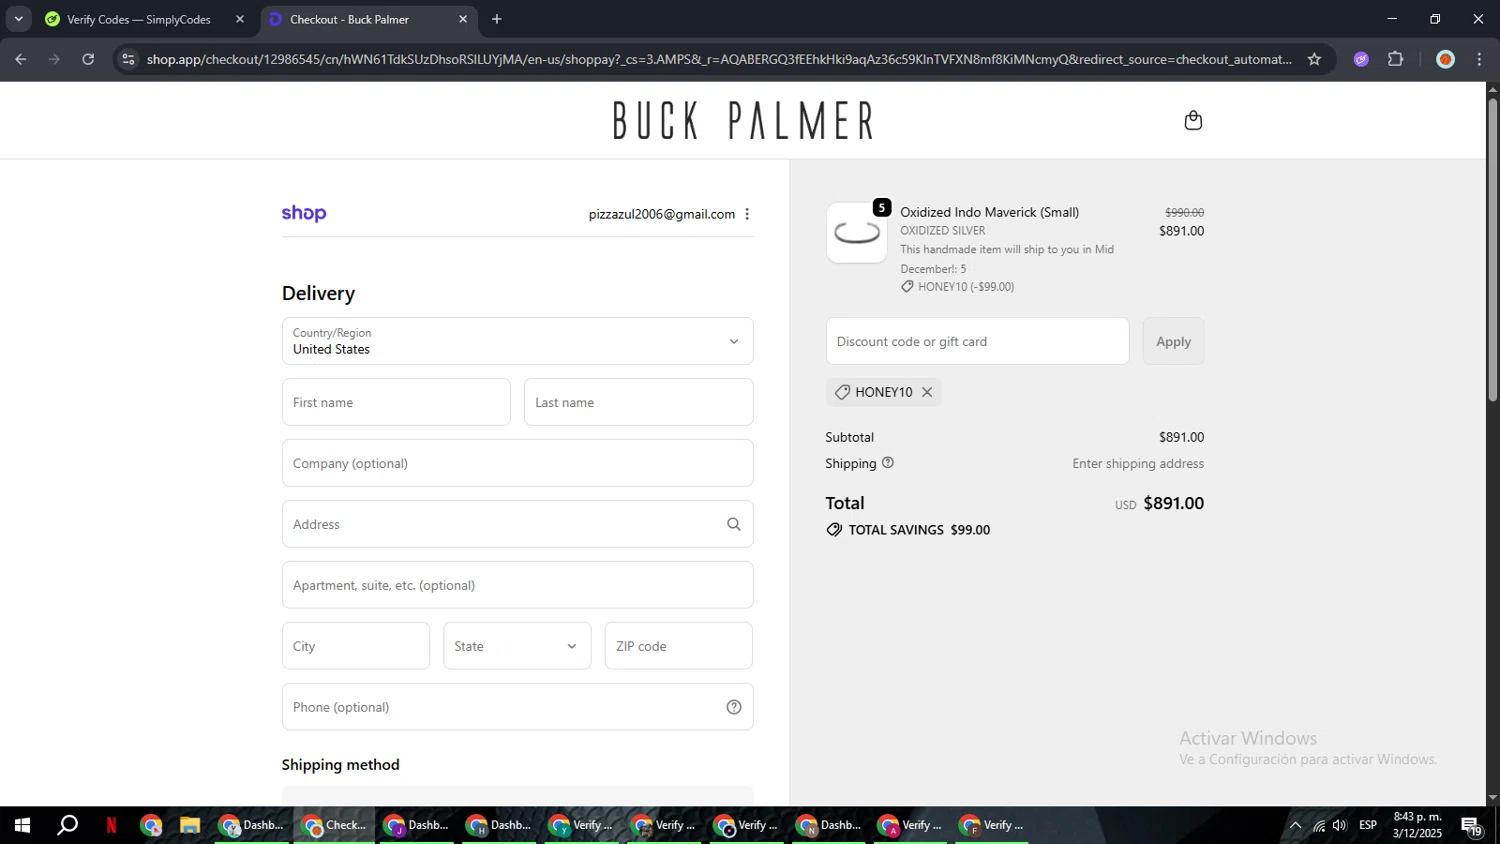Click the Shop logo
Screen dimensions: 1500x844
pyautogui.click(x=304, y=213)
